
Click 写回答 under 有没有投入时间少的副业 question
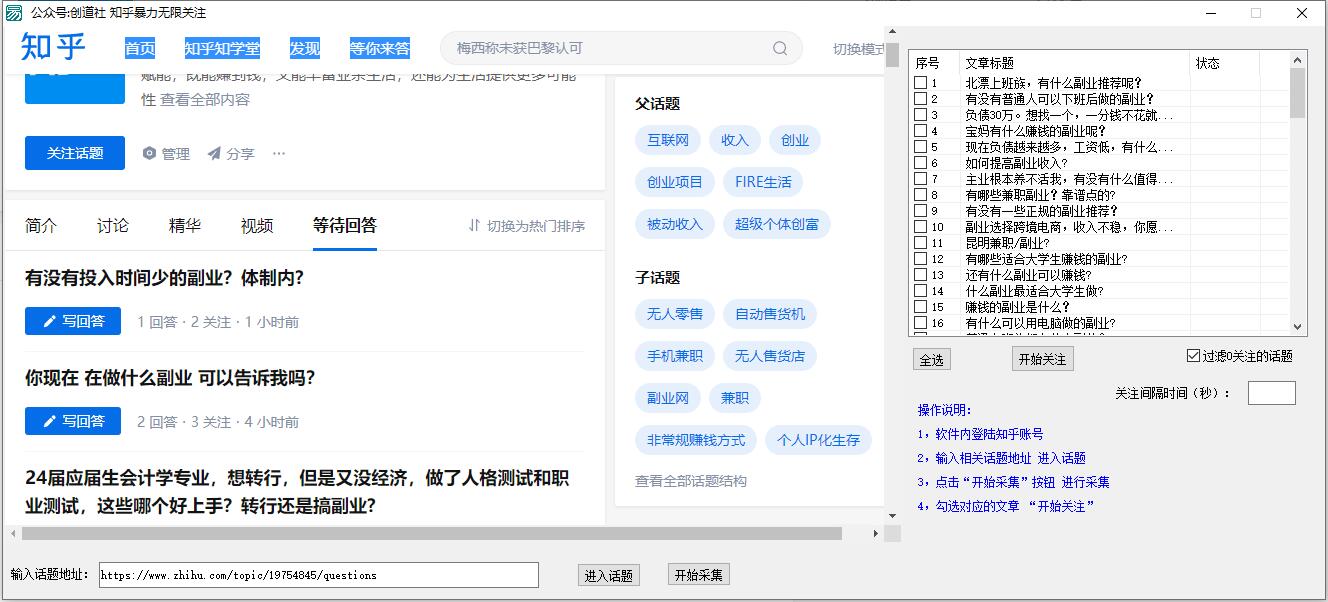pos(73,321)
